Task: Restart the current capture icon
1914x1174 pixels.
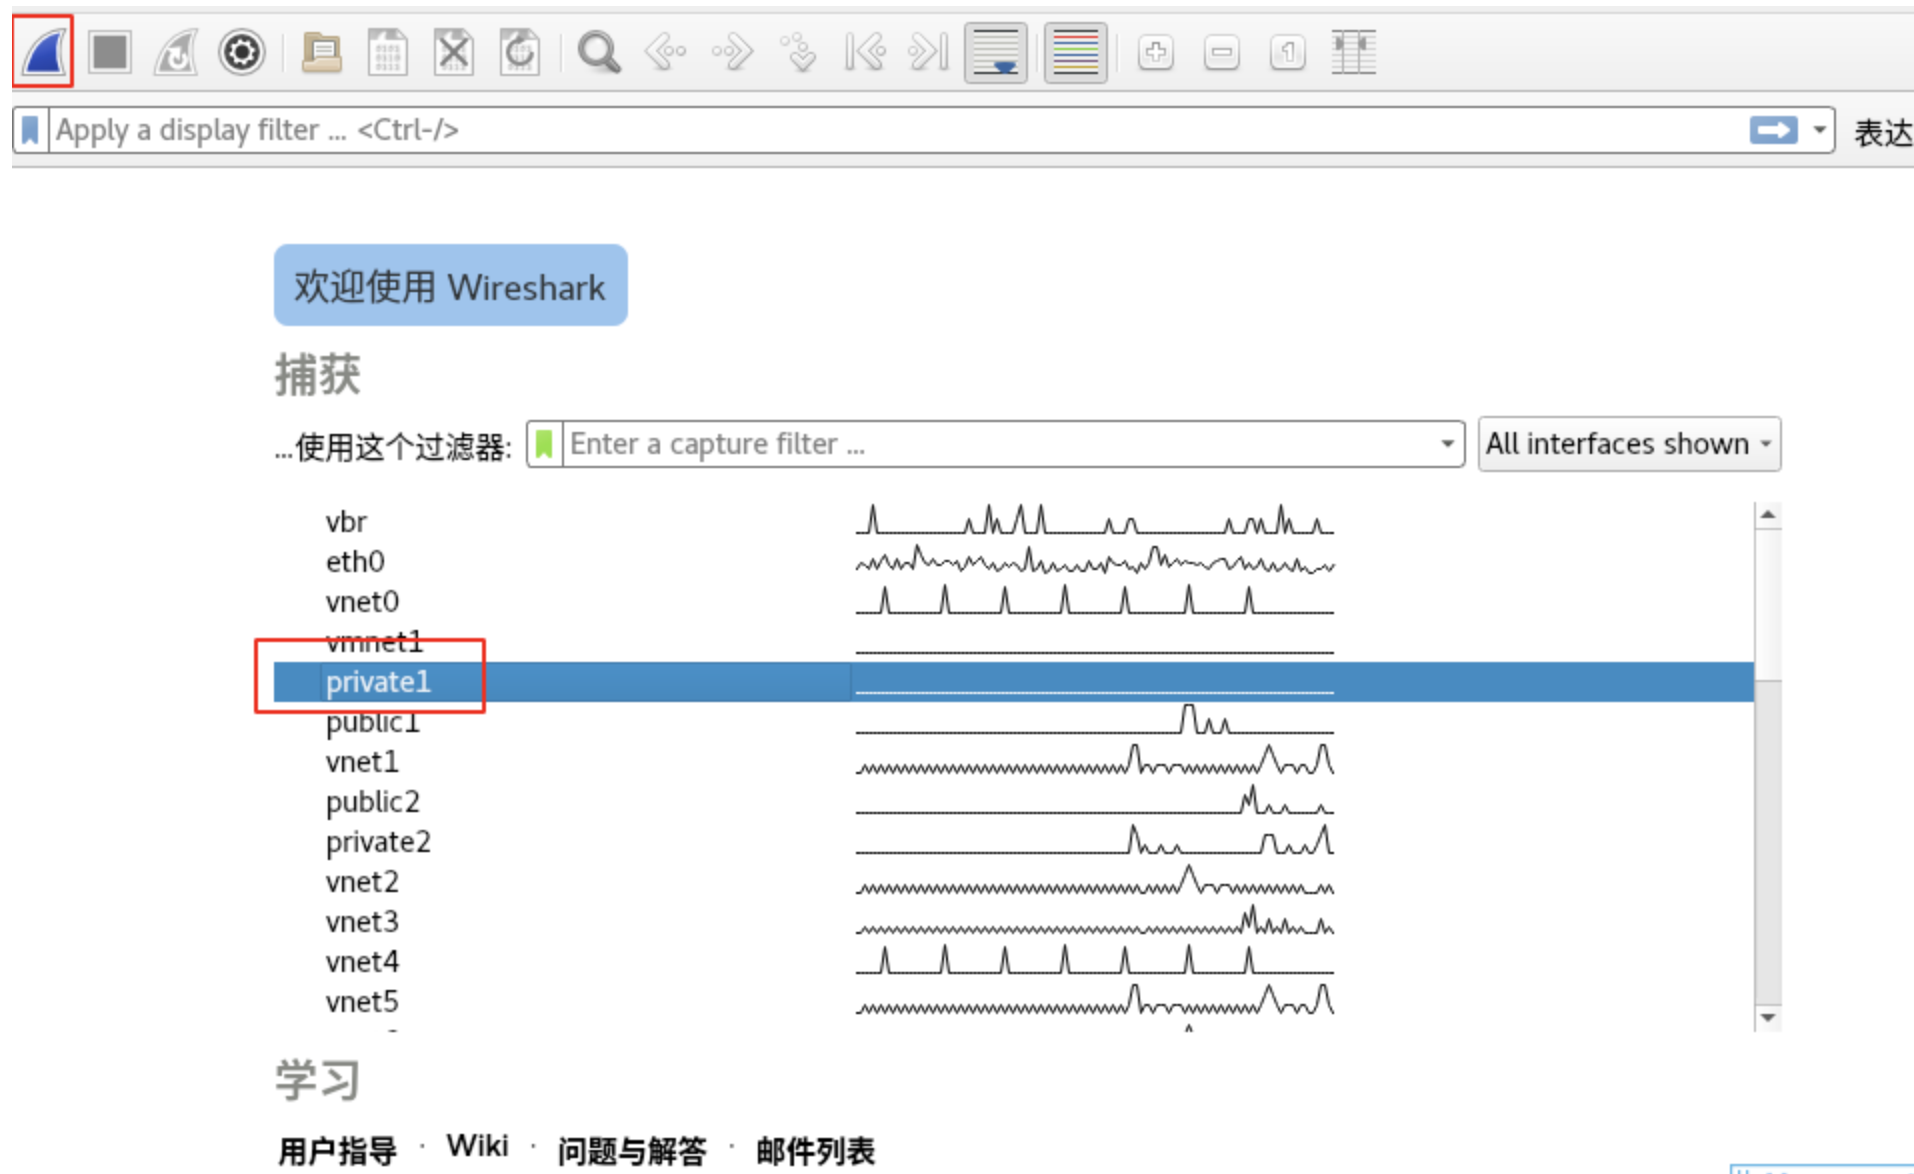Action: pos(176,51)
